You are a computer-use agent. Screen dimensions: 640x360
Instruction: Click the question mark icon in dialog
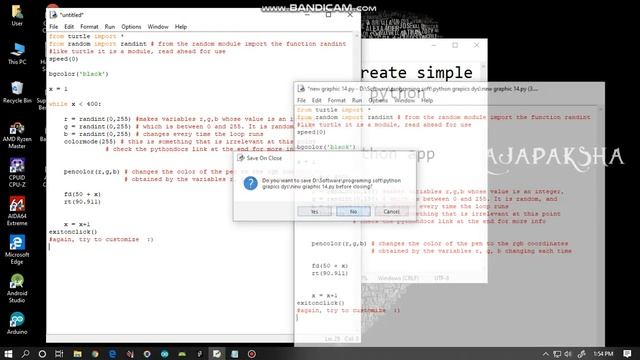click(x=250, y=183)
